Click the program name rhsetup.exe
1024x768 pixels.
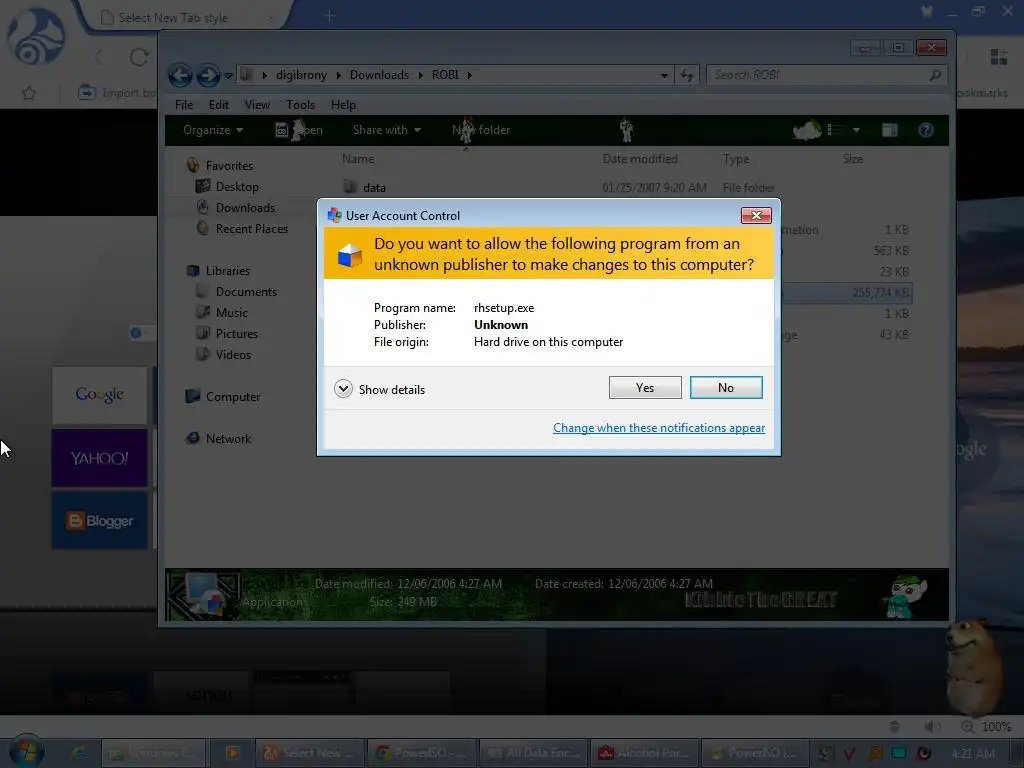click(504, 308)
